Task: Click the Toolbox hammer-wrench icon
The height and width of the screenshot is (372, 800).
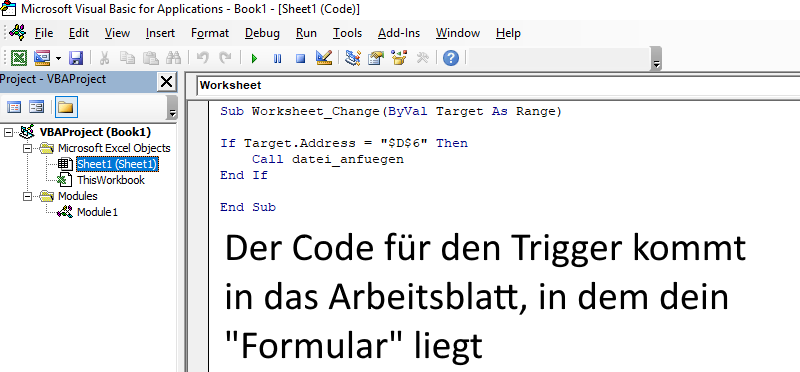Action: click(x=422, y=58)
